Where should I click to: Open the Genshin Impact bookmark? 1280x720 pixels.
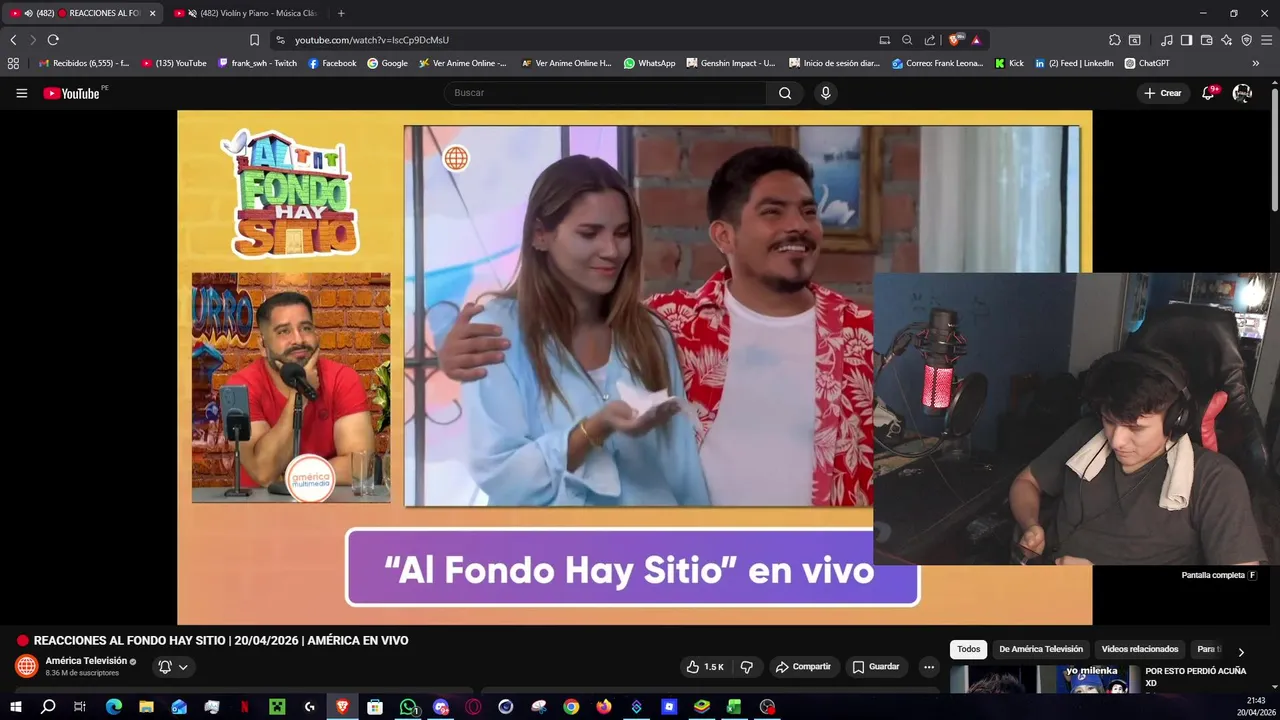(x=731, y=63)
